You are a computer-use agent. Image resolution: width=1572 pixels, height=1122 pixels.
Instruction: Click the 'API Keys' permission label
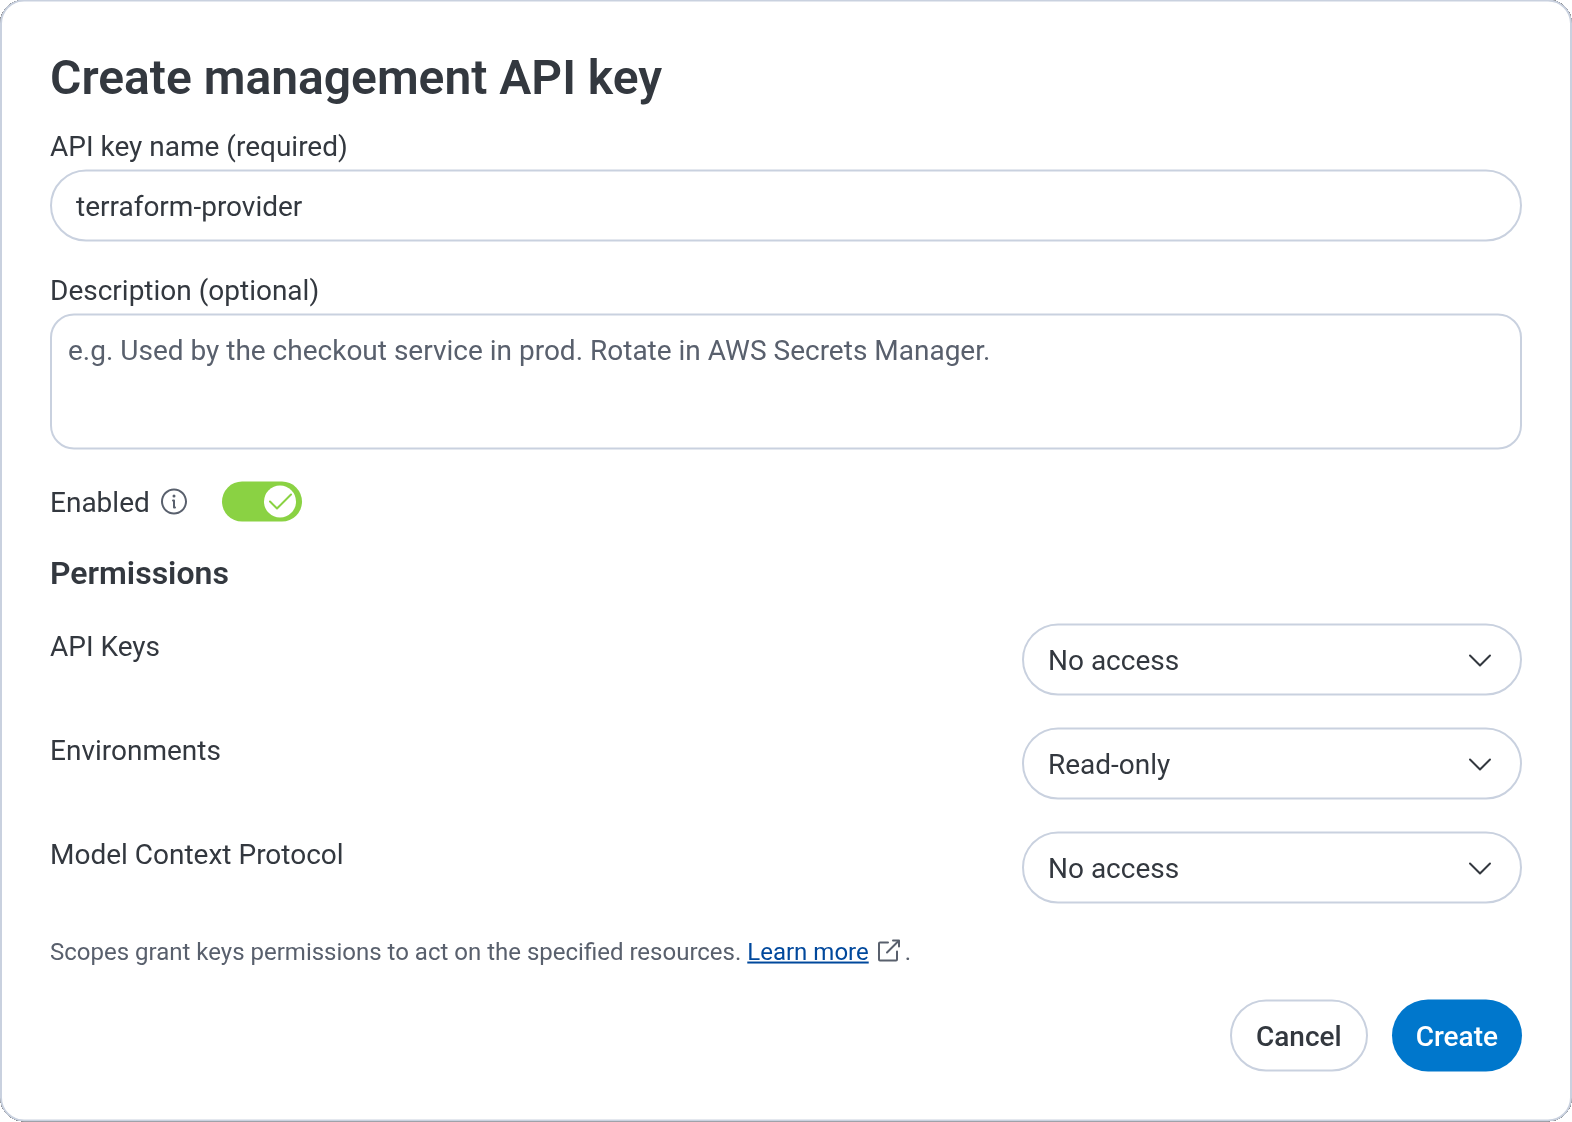click(105, 647)
